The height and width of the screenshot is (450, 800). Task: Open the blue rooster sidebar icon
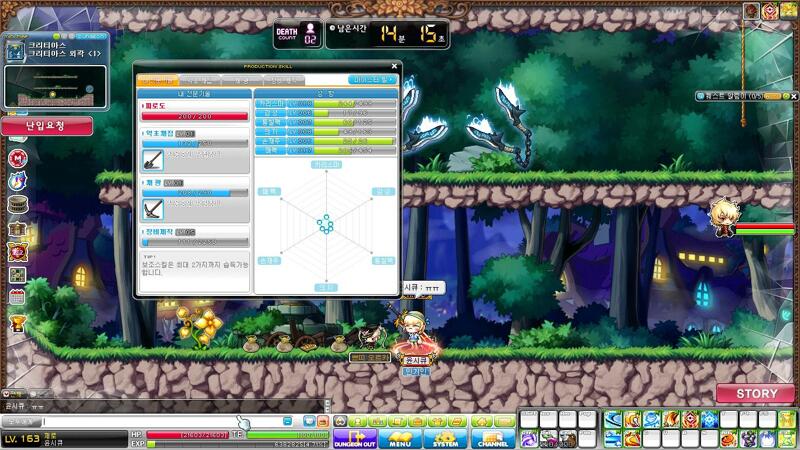(x=18, y=182)
